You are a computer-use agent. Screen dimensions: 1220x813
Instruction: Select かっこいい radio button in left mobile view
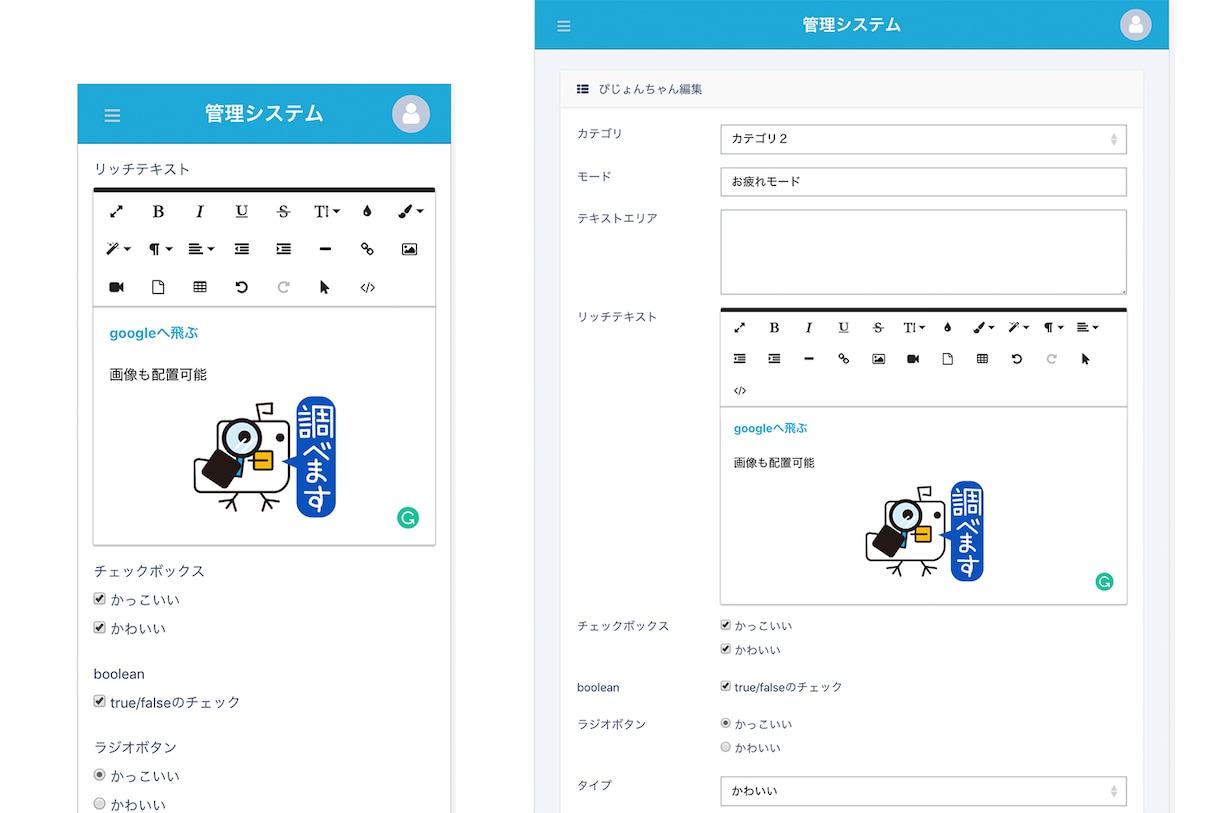pyautogui.click(x=99, y=775)
